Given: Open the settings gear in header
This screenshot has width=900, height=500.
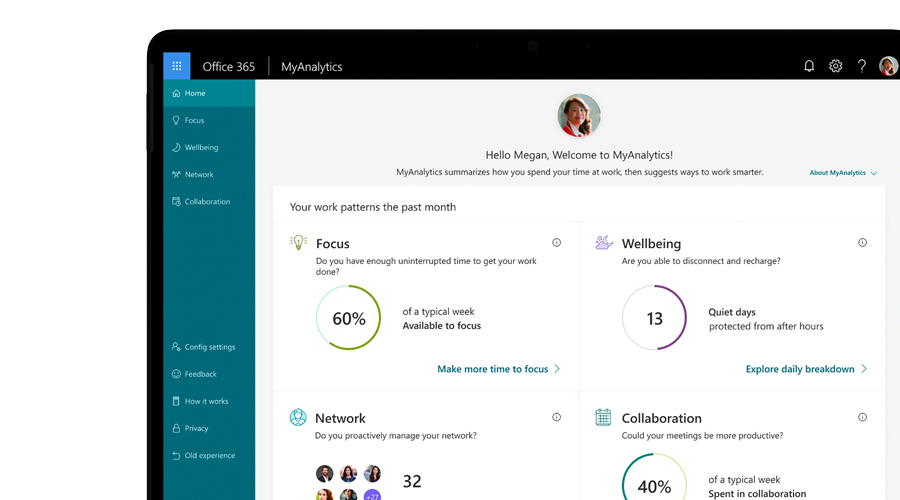Looking at the screenshot, I should coord(835,66).
